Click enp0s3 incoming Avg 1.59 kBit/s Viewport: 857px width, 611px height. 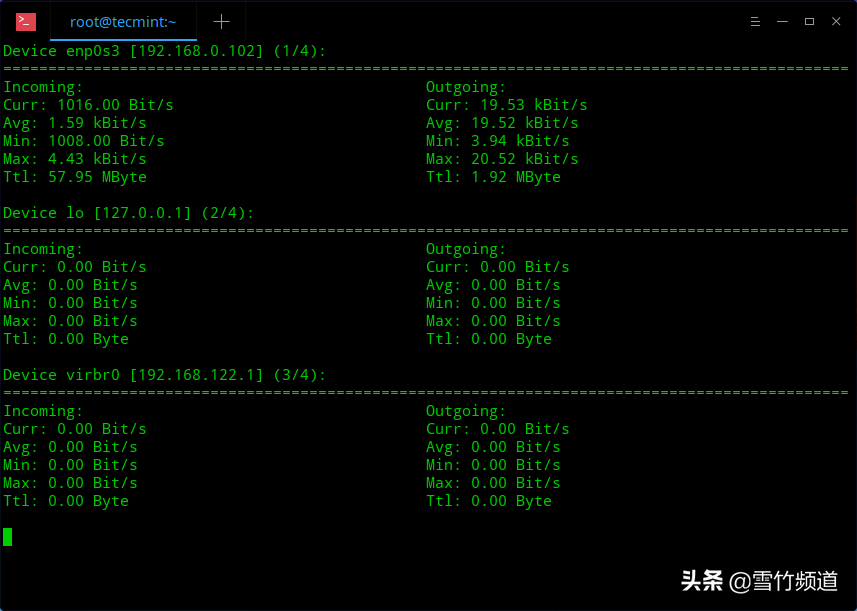pos(75,123)
